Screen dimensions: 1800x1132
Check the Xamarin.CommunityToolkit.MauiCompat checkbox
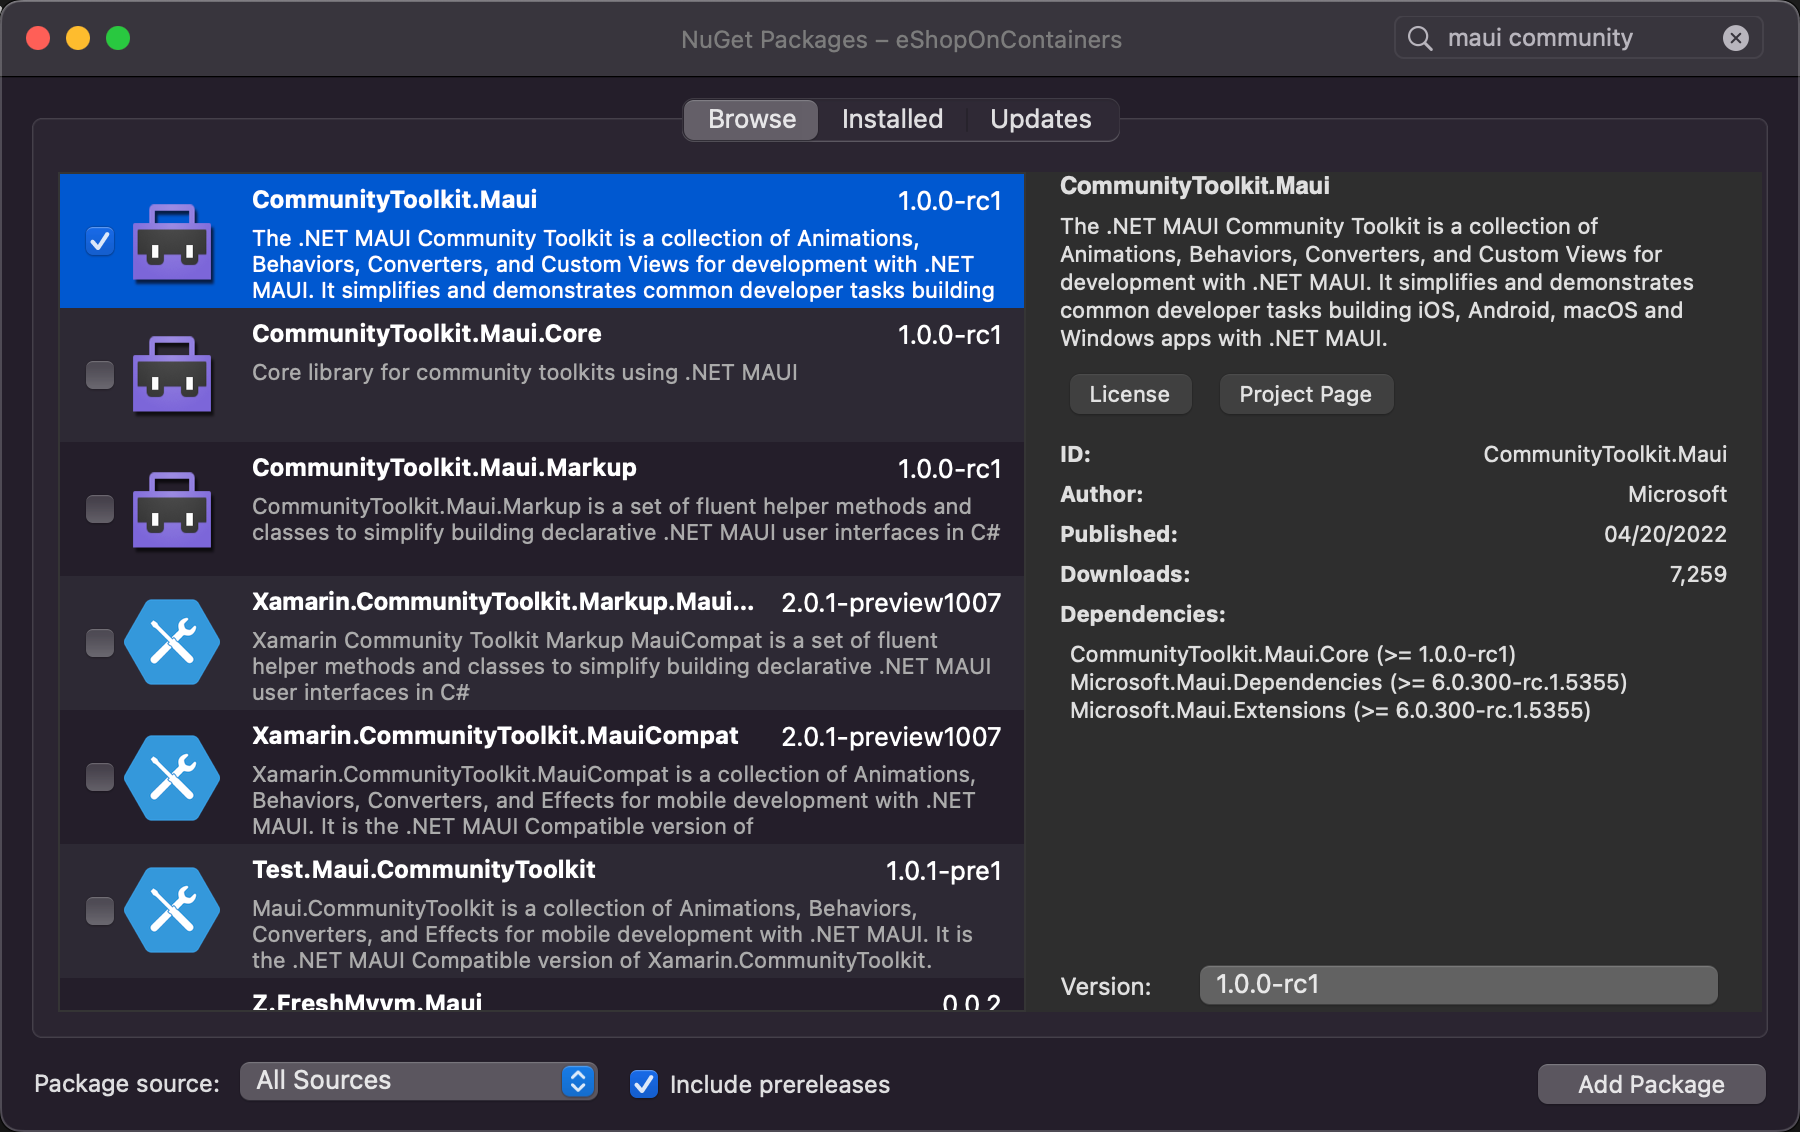pos(100,777)
